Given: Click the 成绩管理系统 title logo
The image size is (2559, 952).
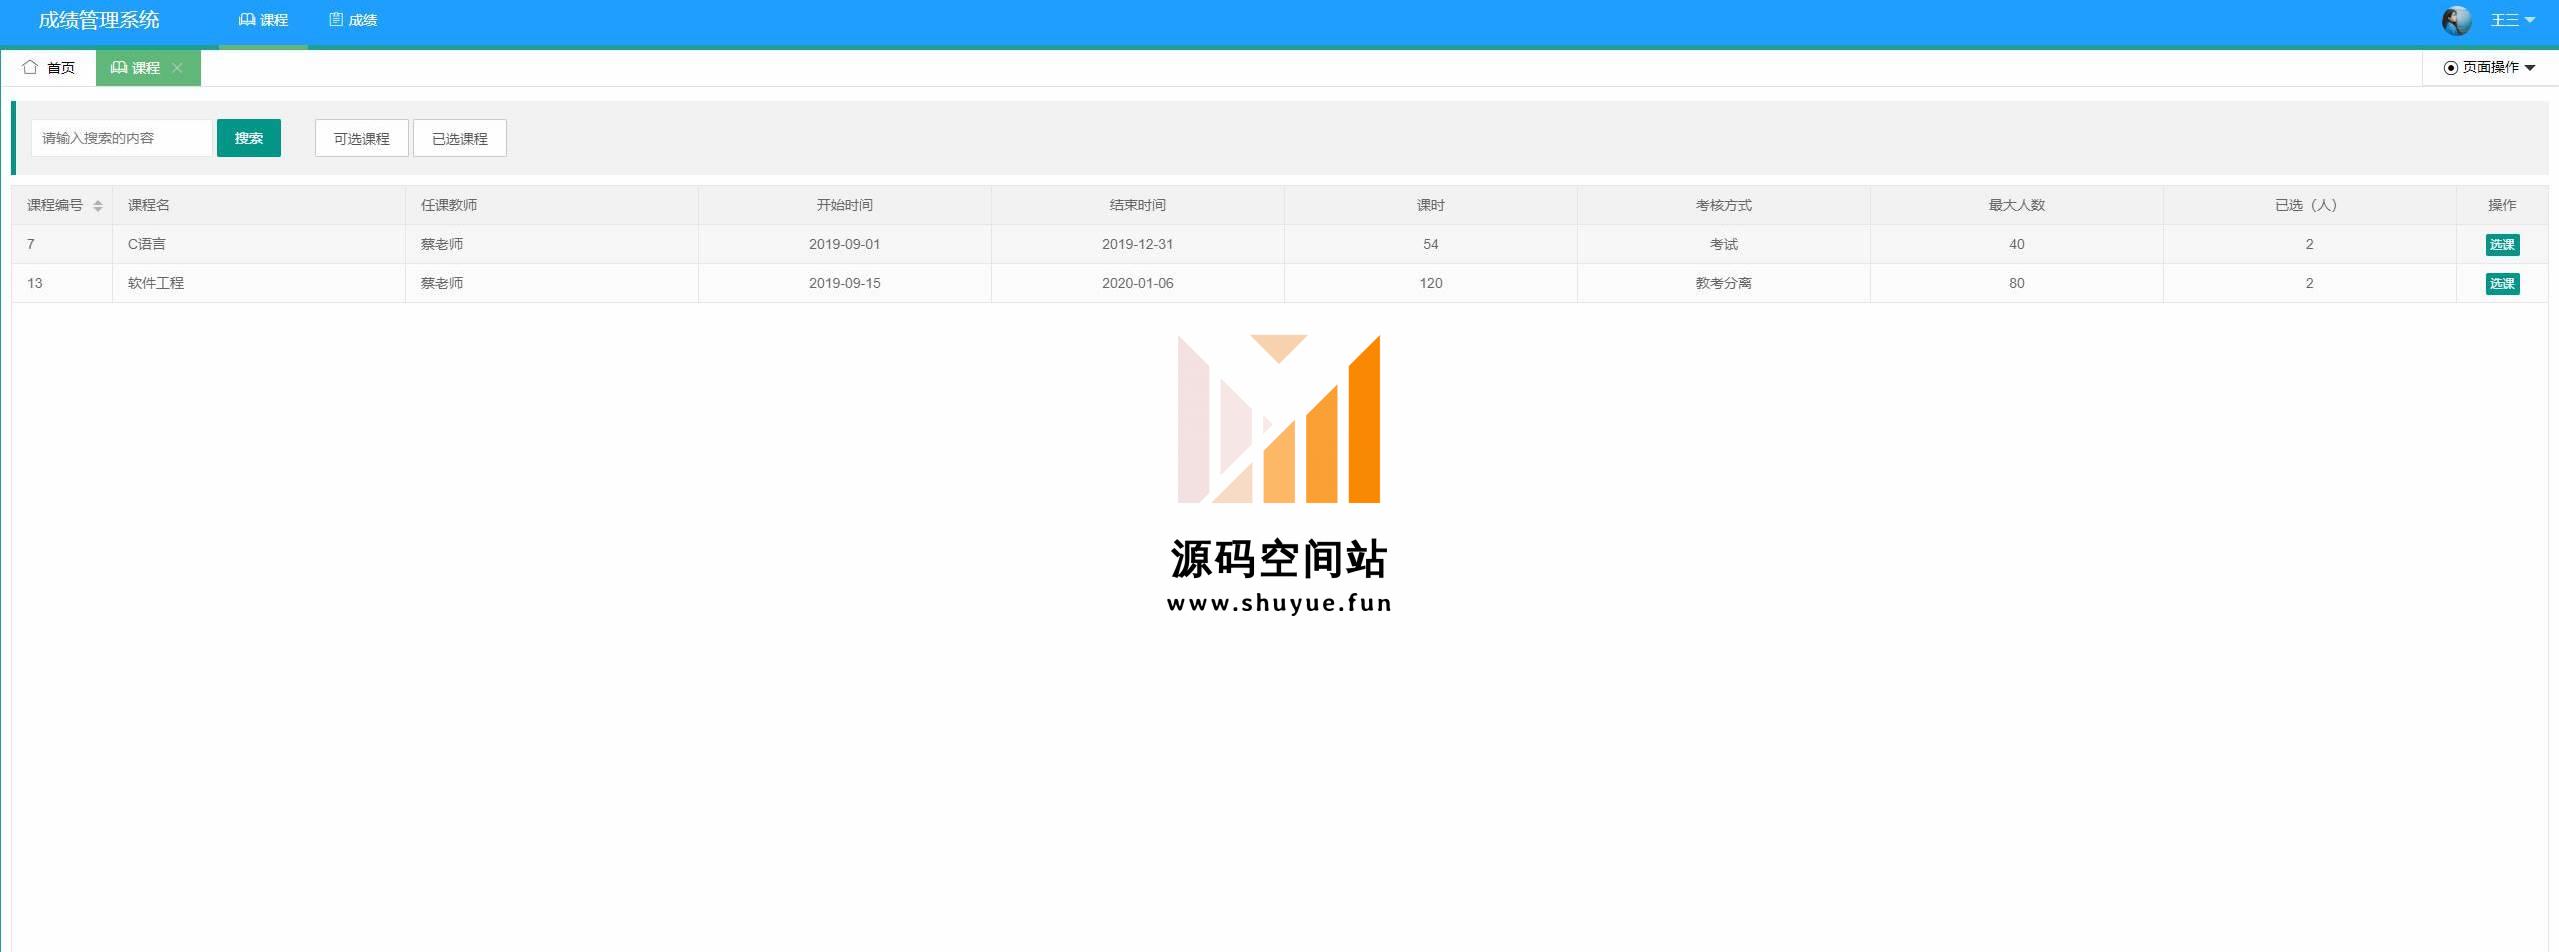Looking at the screenshot, I should tap(99, 20).
